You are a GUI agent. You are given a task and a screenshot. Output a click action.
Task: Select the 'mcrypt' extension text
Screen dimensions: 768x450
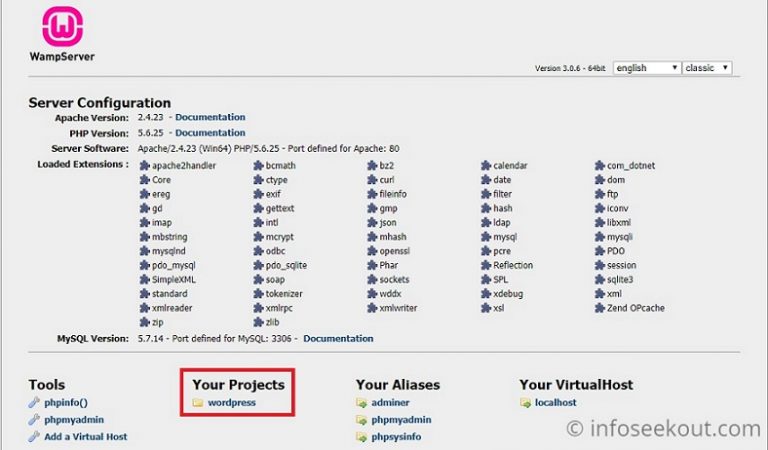[280, 237]
